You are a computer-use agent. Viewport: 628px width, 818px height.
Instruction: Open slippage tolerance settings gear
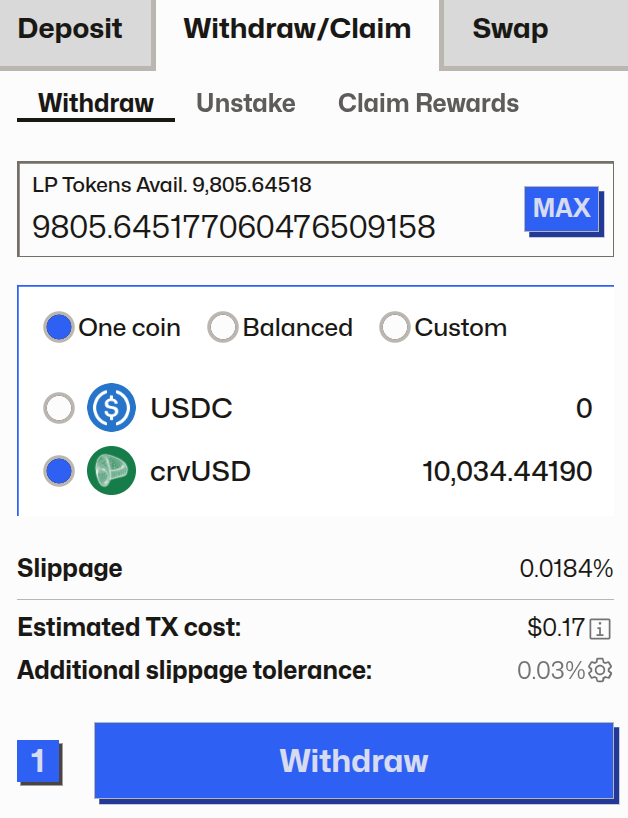click(600, 670)
